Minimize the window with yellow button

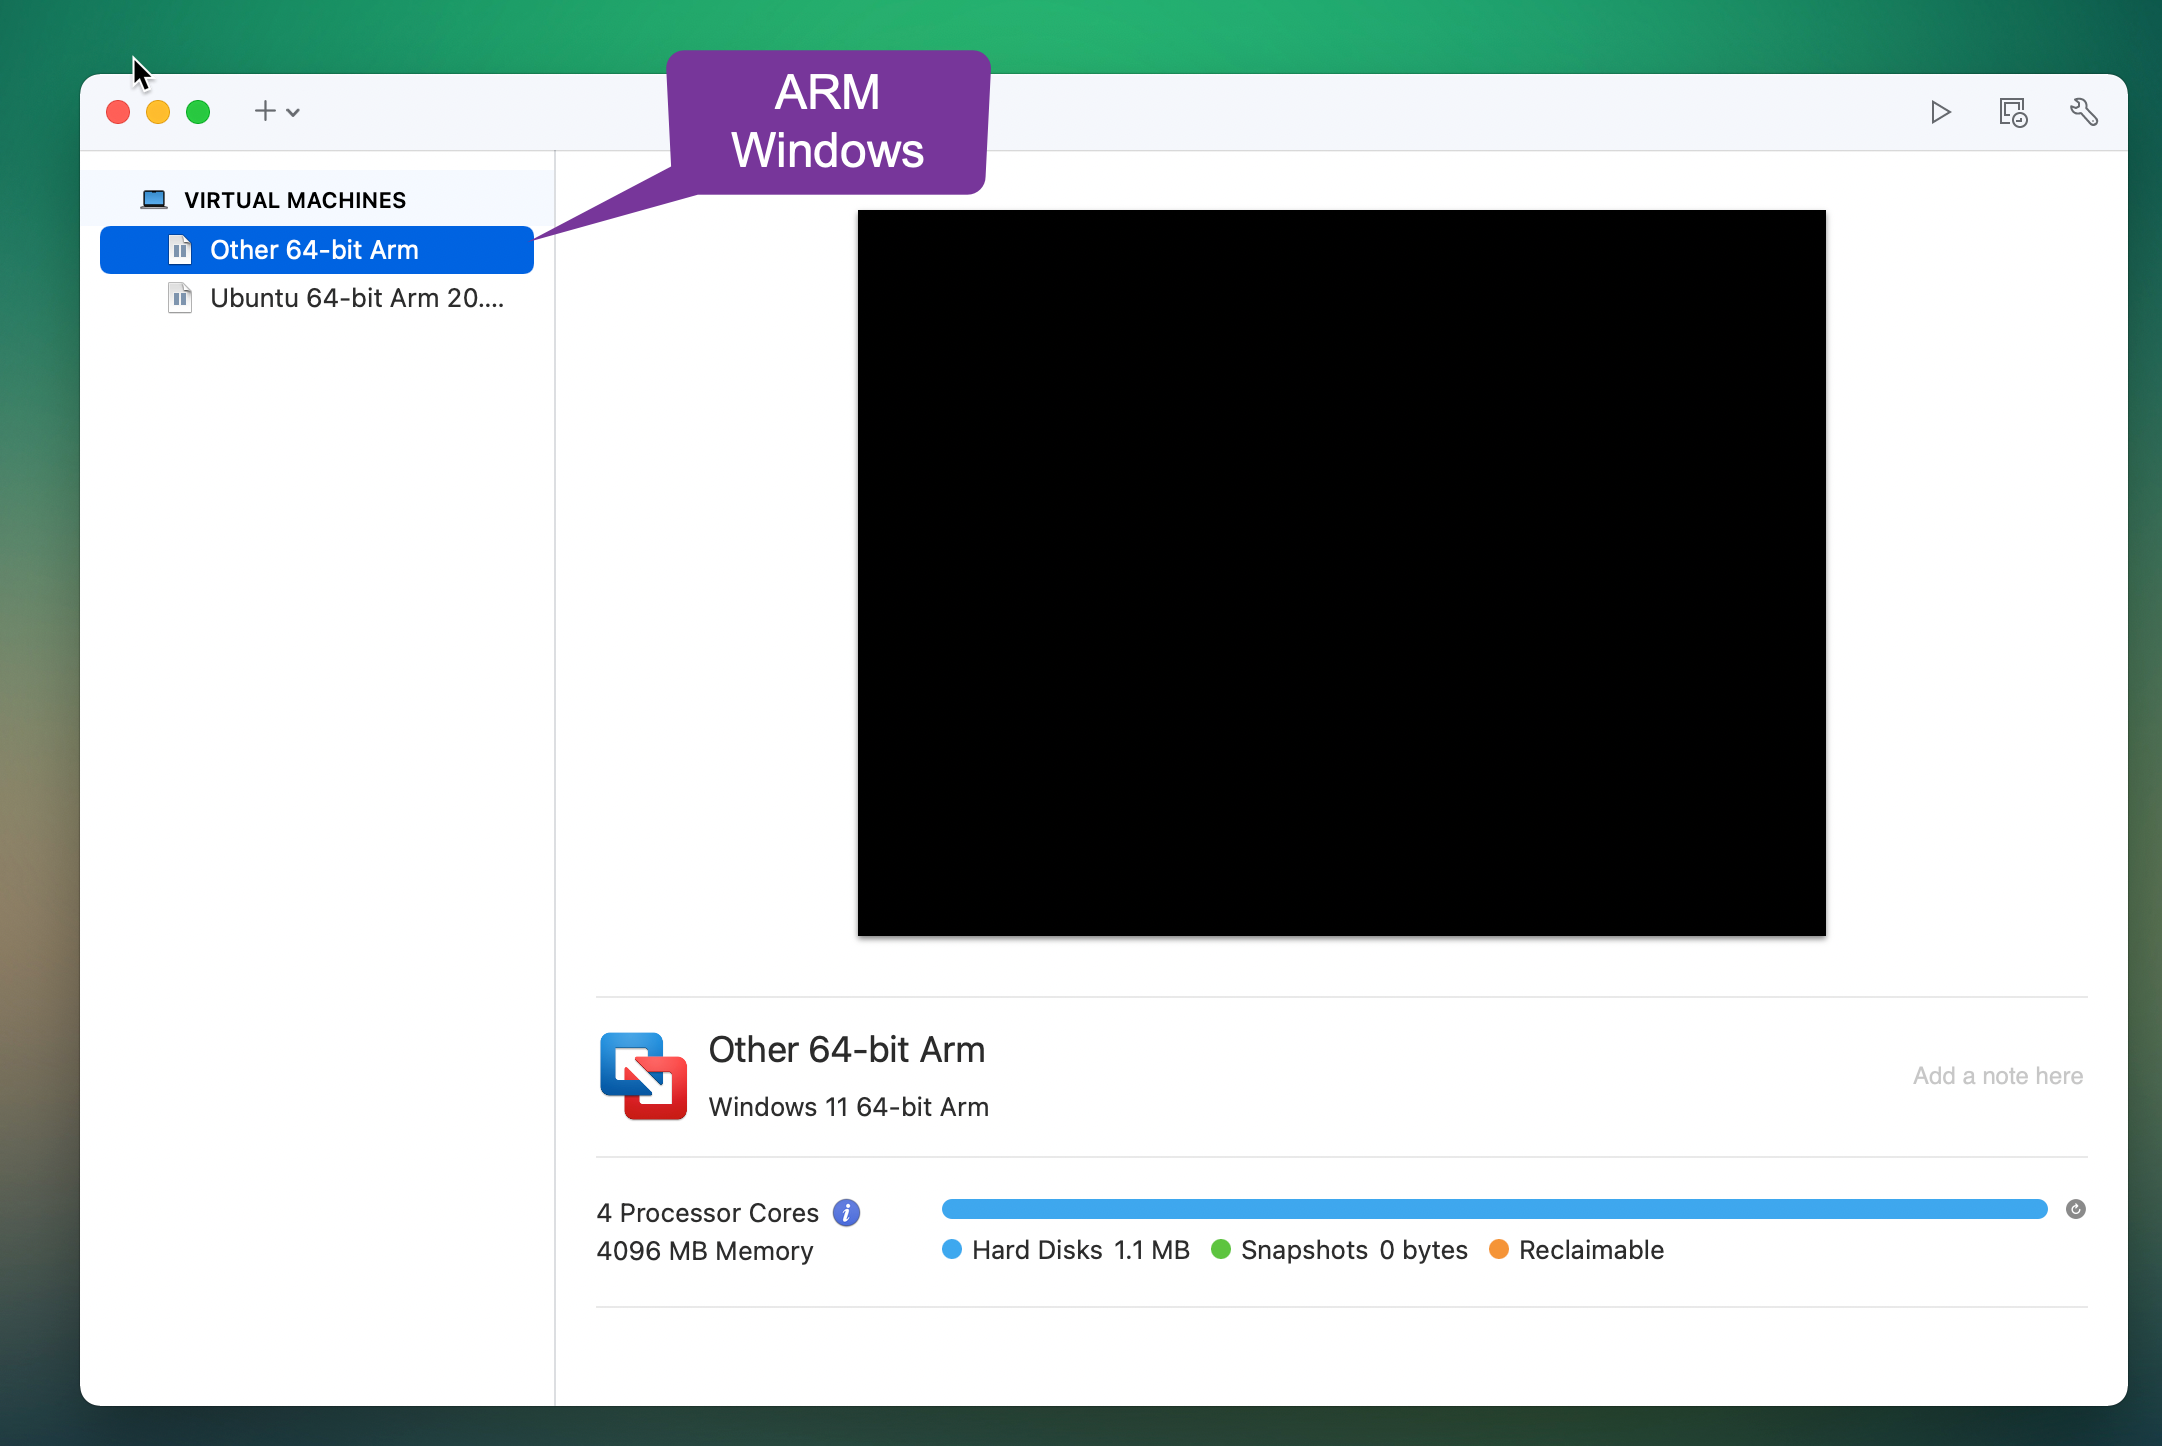[158, 112]
